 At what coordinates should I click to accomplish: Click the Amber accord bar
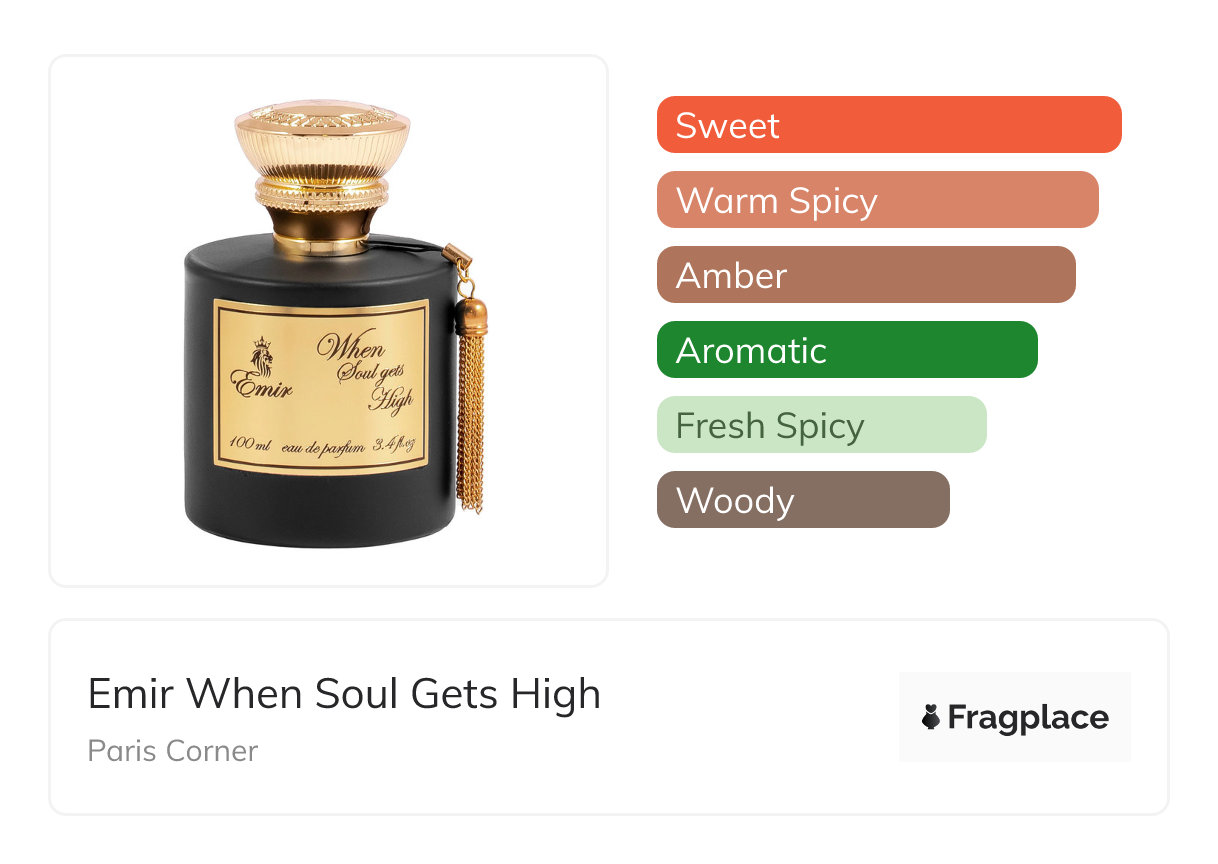tap(866, 275)
